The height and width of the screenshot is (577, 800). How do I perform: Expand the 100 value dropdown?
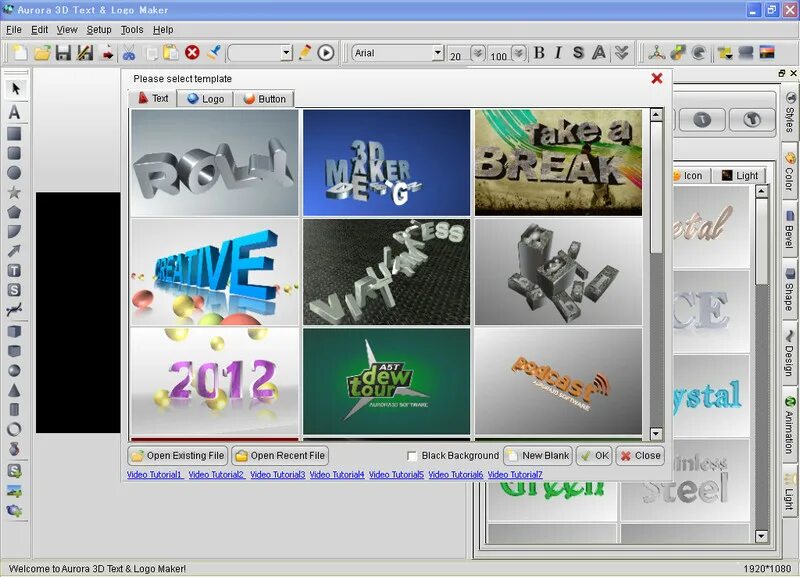pyautogui.click(x=519, y=53)
